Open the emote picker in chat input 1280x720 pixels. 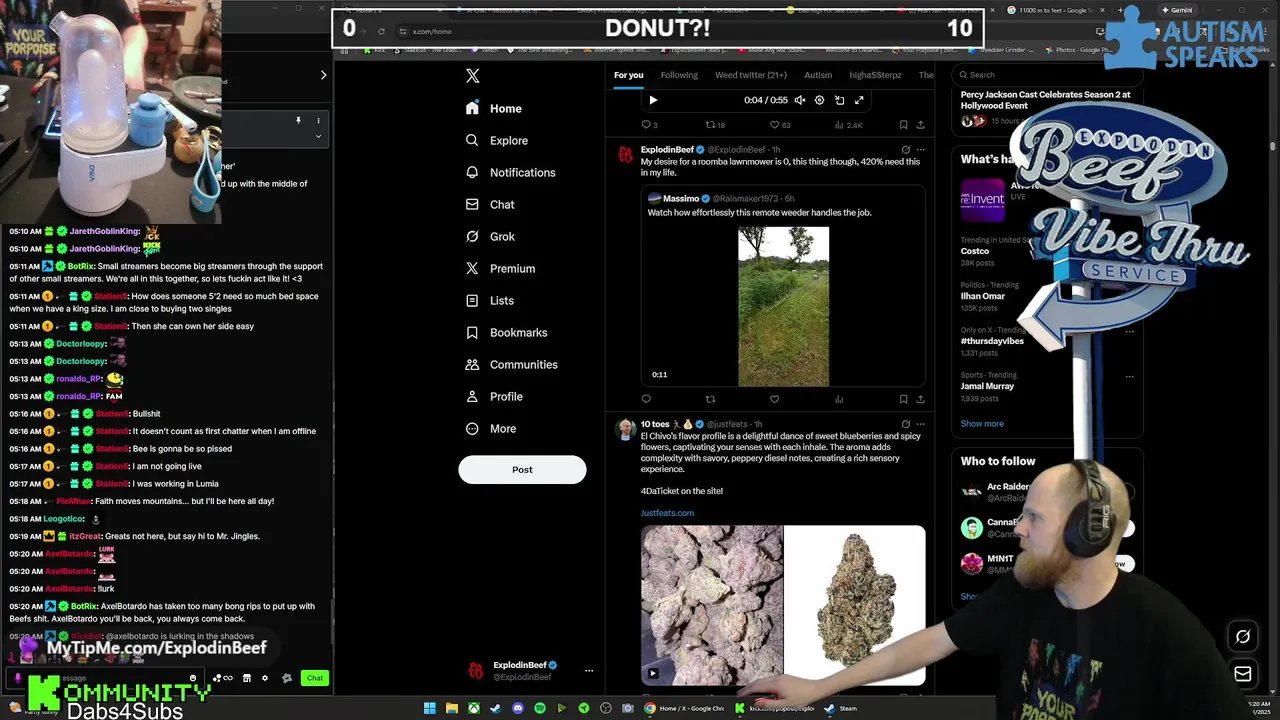click(193, 678)
